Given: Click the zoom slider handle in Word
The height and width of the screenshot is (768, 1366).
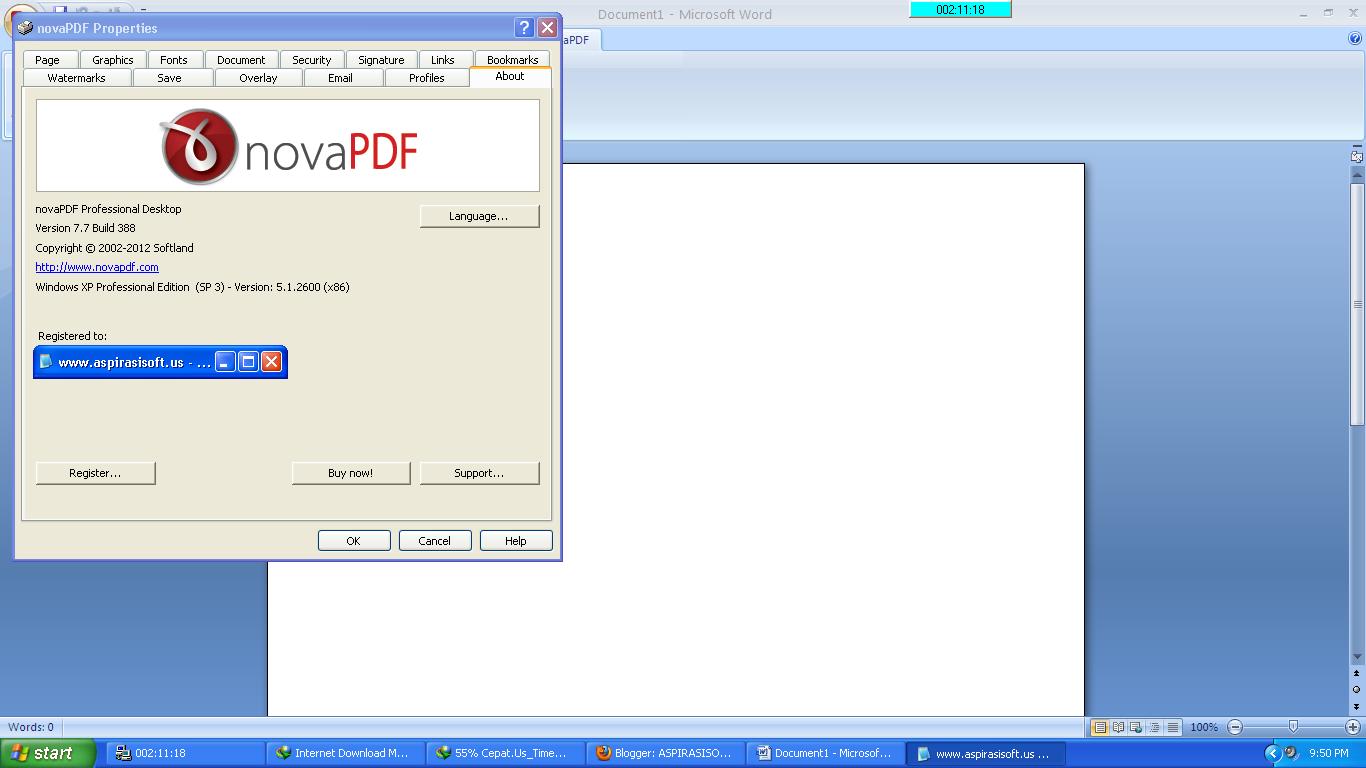Looking at the screenshot, I should (1293, 727).
